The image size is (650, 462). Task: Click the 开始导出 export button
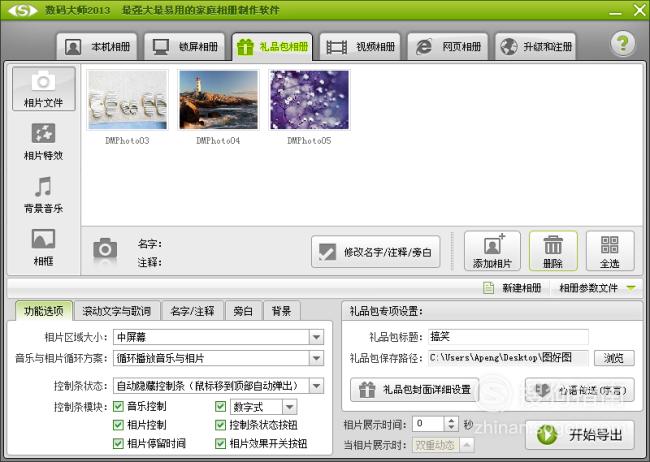point(580,435)
